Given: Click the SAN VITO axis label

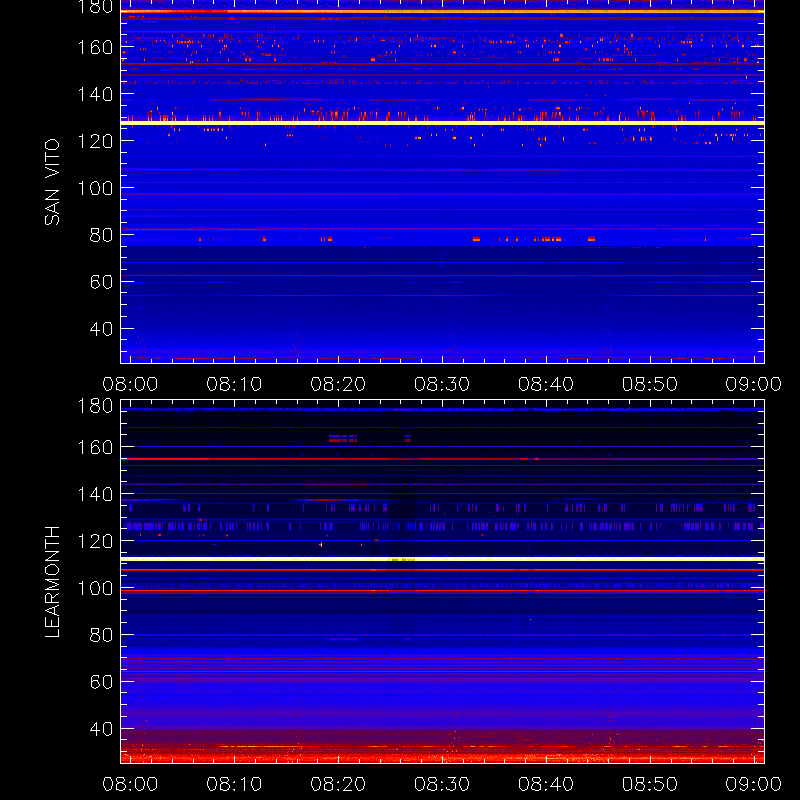Looking at the screenshot, I should coord(52,182).
